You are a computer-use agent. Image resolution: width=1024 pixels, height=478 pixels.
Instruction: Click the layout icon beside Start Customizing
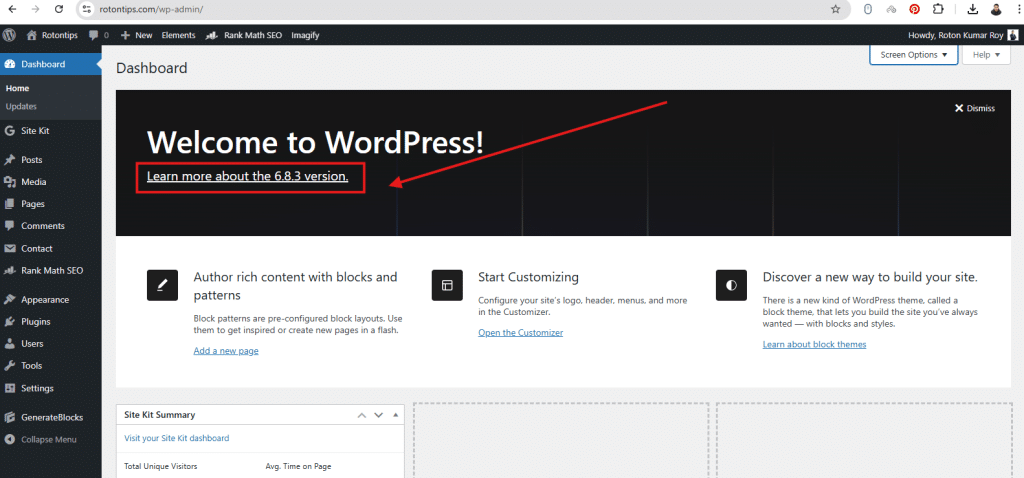(x=447, y=285)
